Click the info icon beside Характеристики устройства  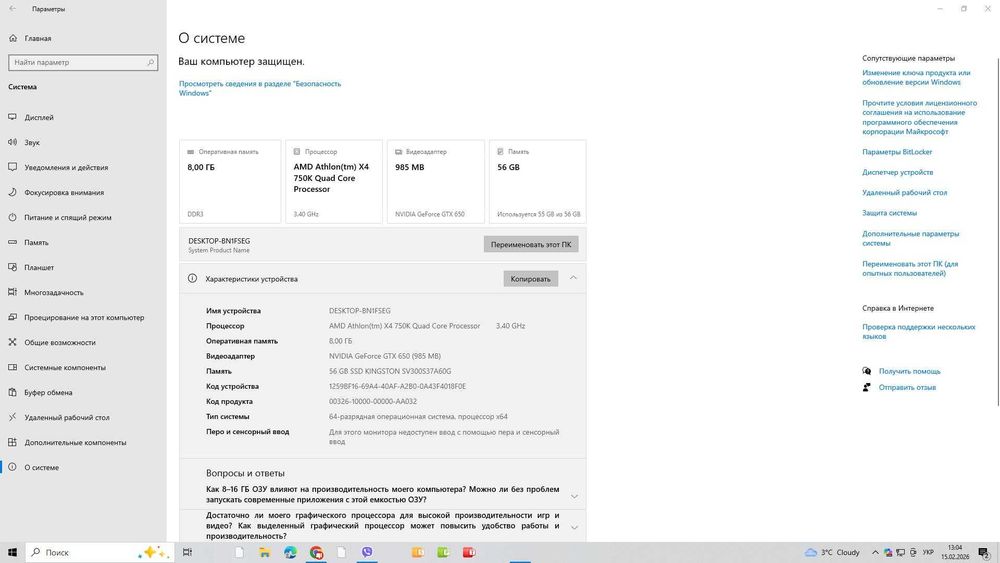click(192, 279)
